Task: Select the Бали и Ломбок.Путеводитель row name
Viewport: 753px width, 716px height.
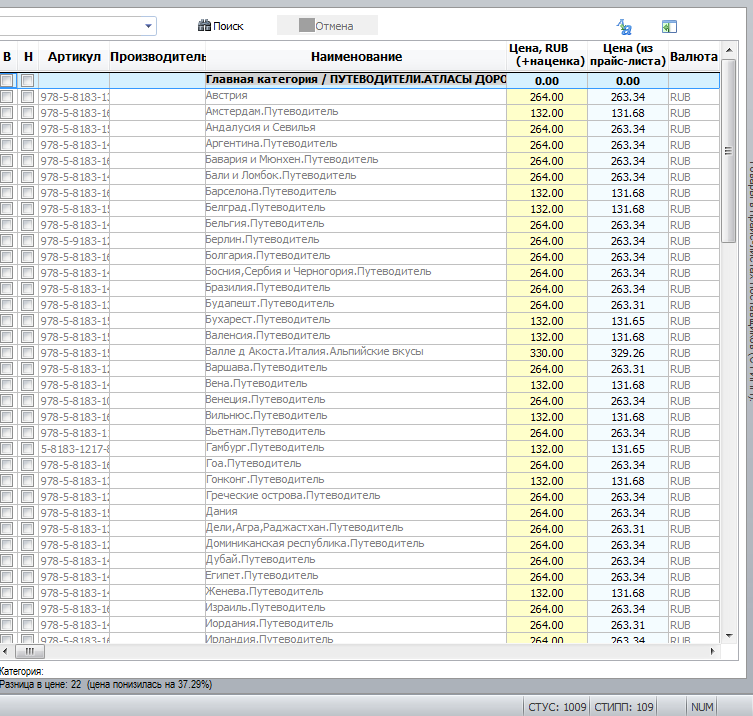Action: 281,175
